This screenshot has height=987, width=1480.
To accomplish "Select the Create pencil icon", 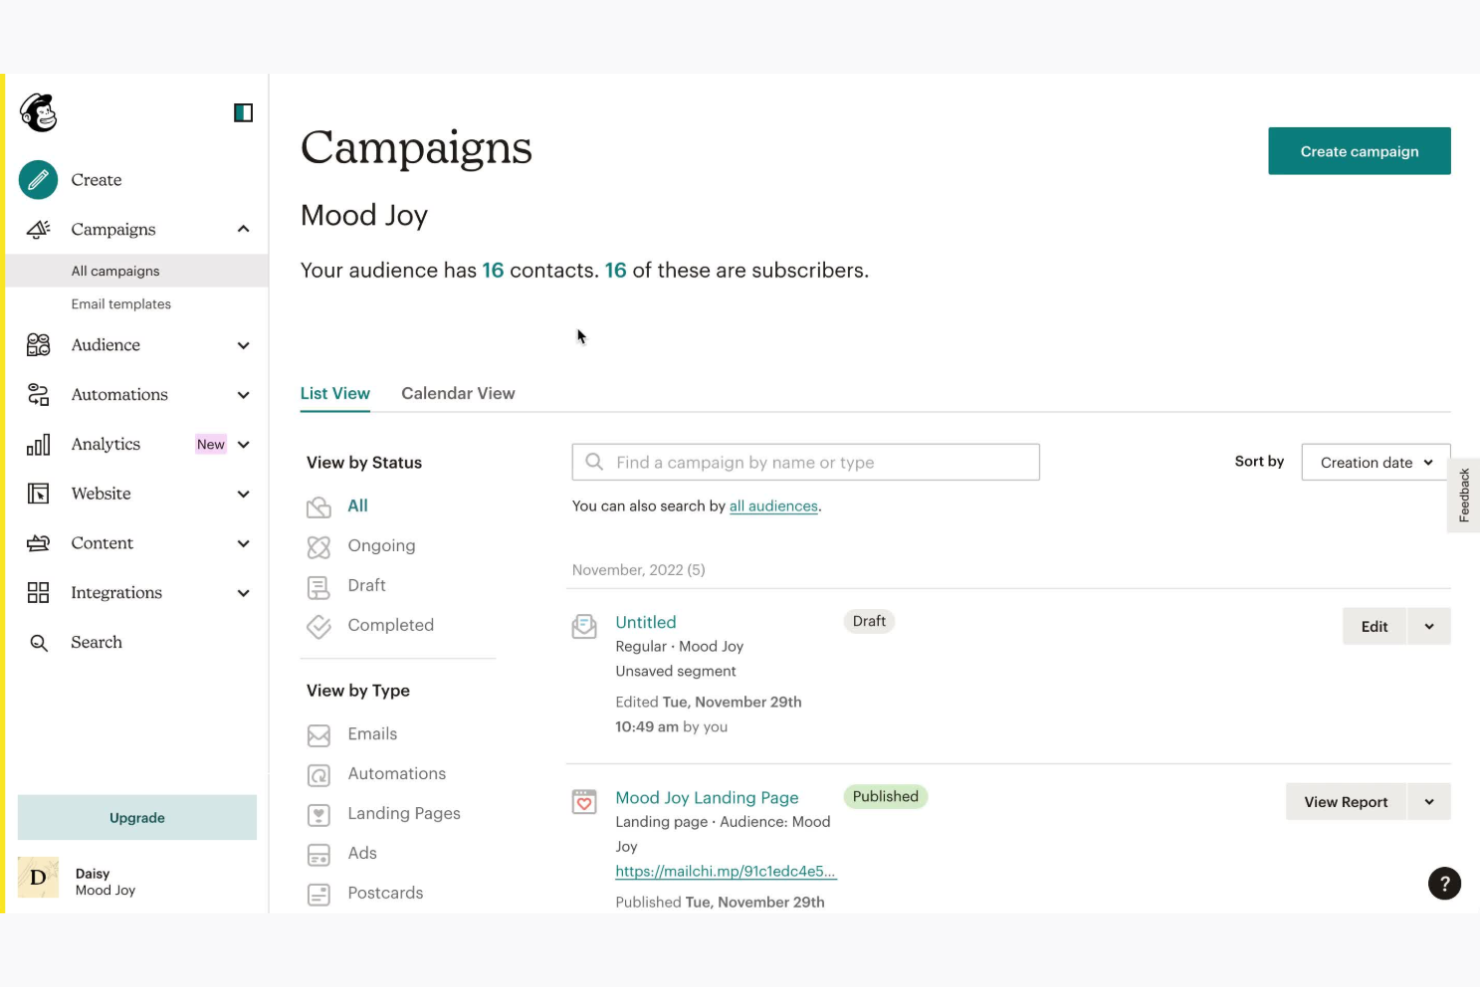I will (x=37, y=180).
